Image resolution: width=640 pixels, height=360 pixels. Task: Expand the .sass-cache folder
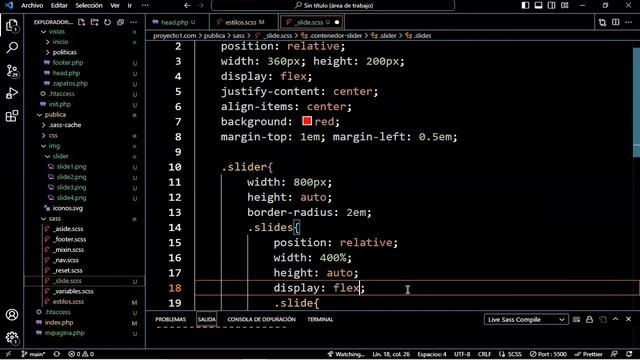click(x=64, y=125)
